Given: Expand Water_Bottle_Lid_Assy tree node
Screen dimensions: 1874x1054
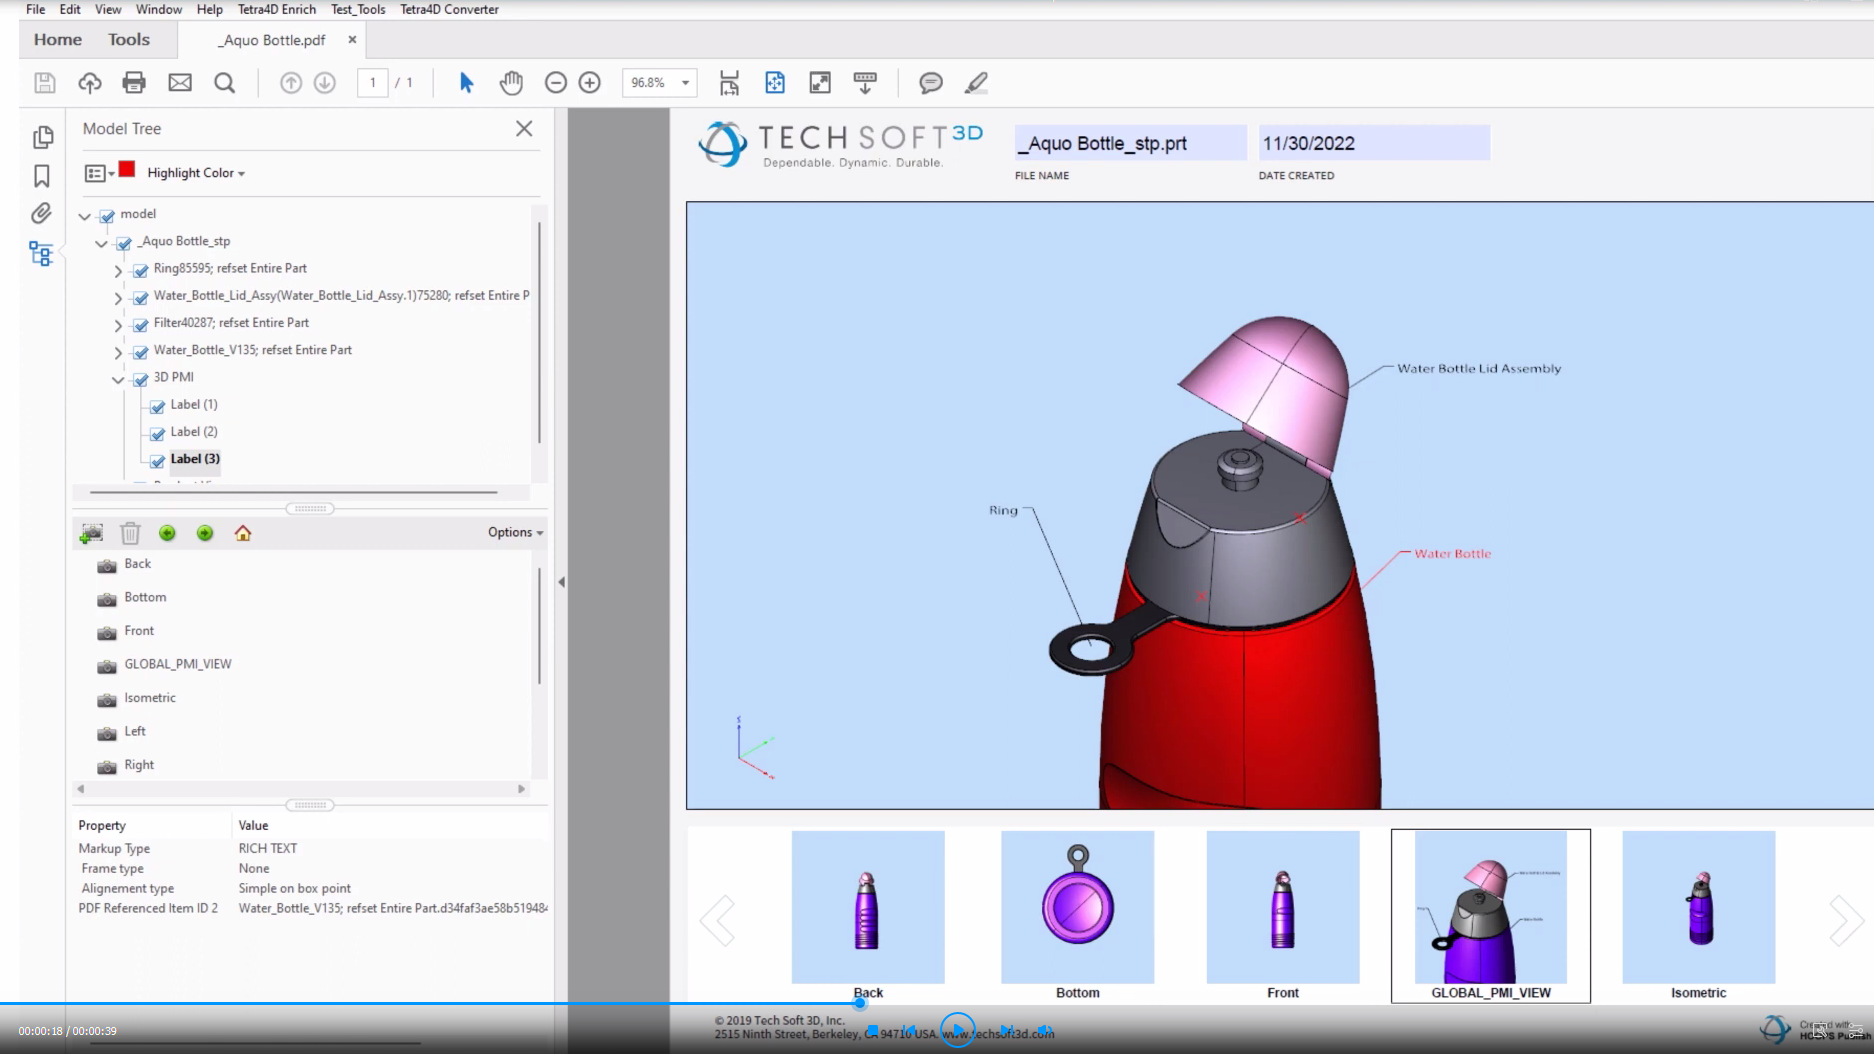Looking at the screenshot, I should click(118, 297).
